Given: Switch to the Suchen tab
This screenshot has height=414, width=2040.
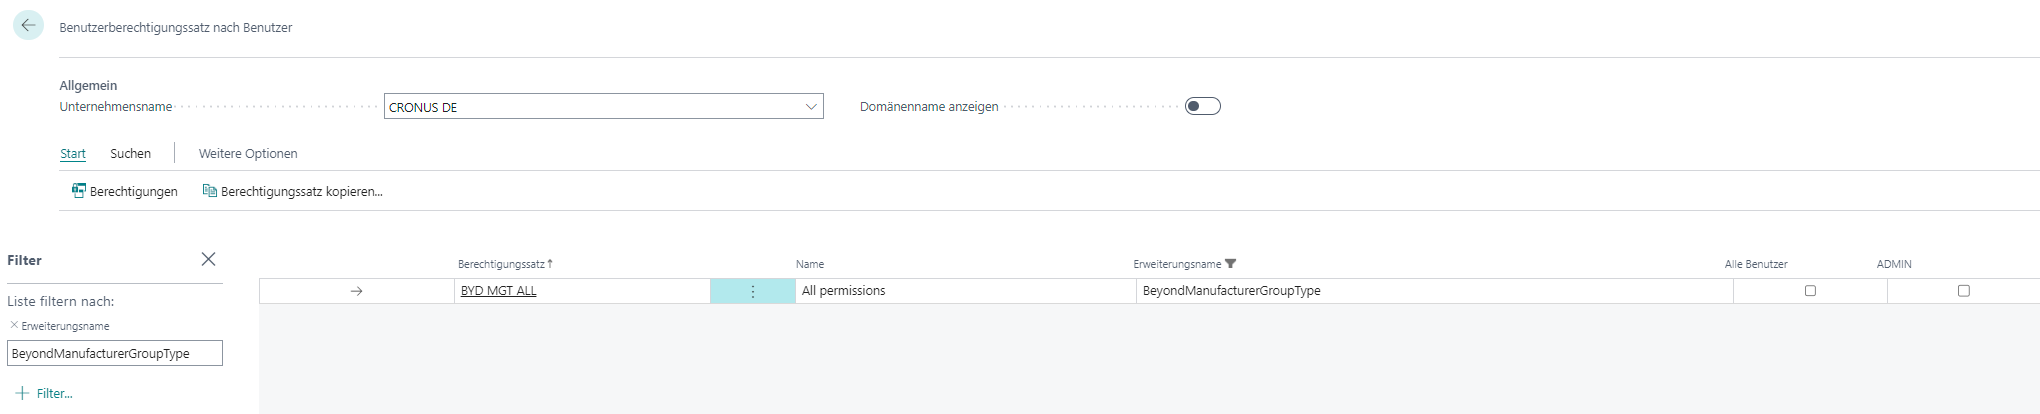Looking at the screenshot, I should click(x=130, y=153).
